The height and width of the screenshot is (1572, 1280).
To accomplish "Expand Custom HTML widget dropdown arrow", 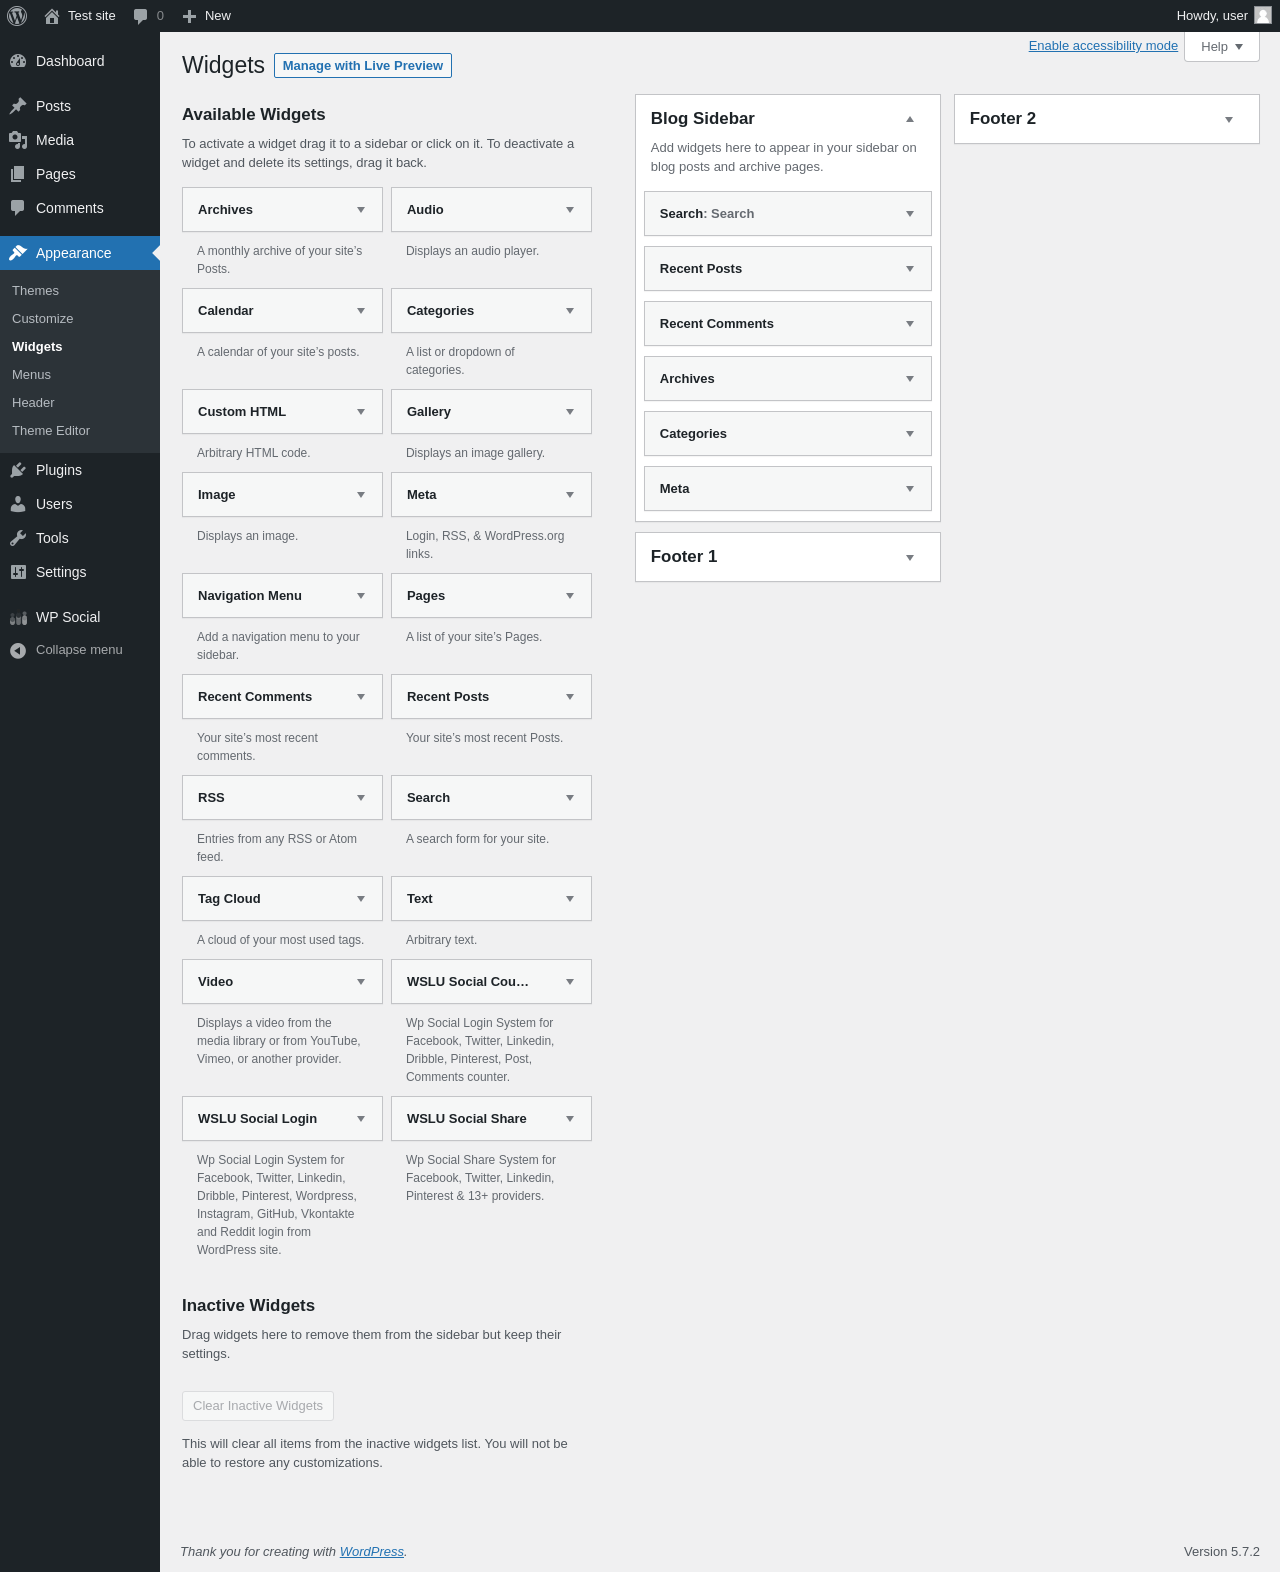I will (x=361, y=412).
